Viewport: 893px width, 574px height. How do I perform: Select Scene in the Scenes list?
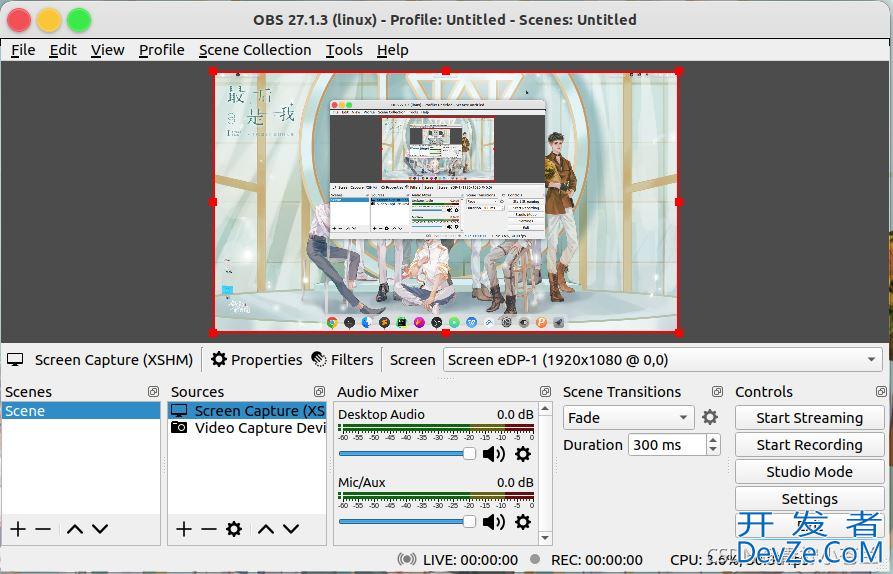pos(81,411)
